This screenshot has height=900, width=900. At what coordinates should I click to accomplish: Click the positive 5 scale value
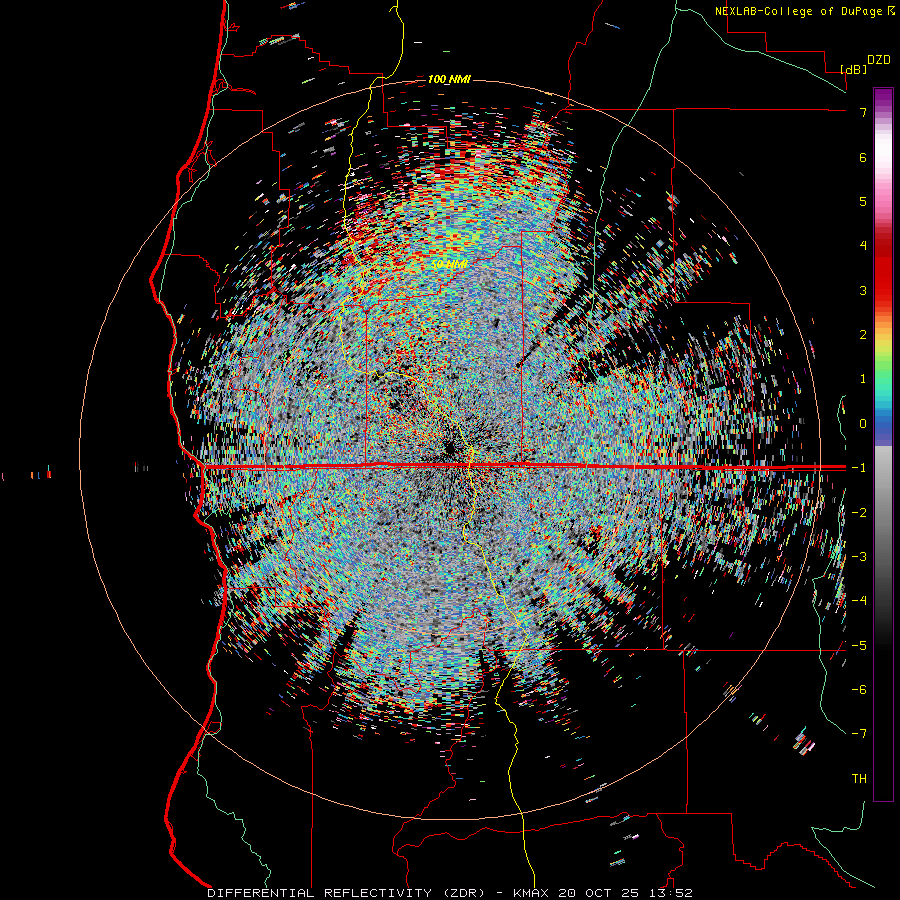coord(863,201)
